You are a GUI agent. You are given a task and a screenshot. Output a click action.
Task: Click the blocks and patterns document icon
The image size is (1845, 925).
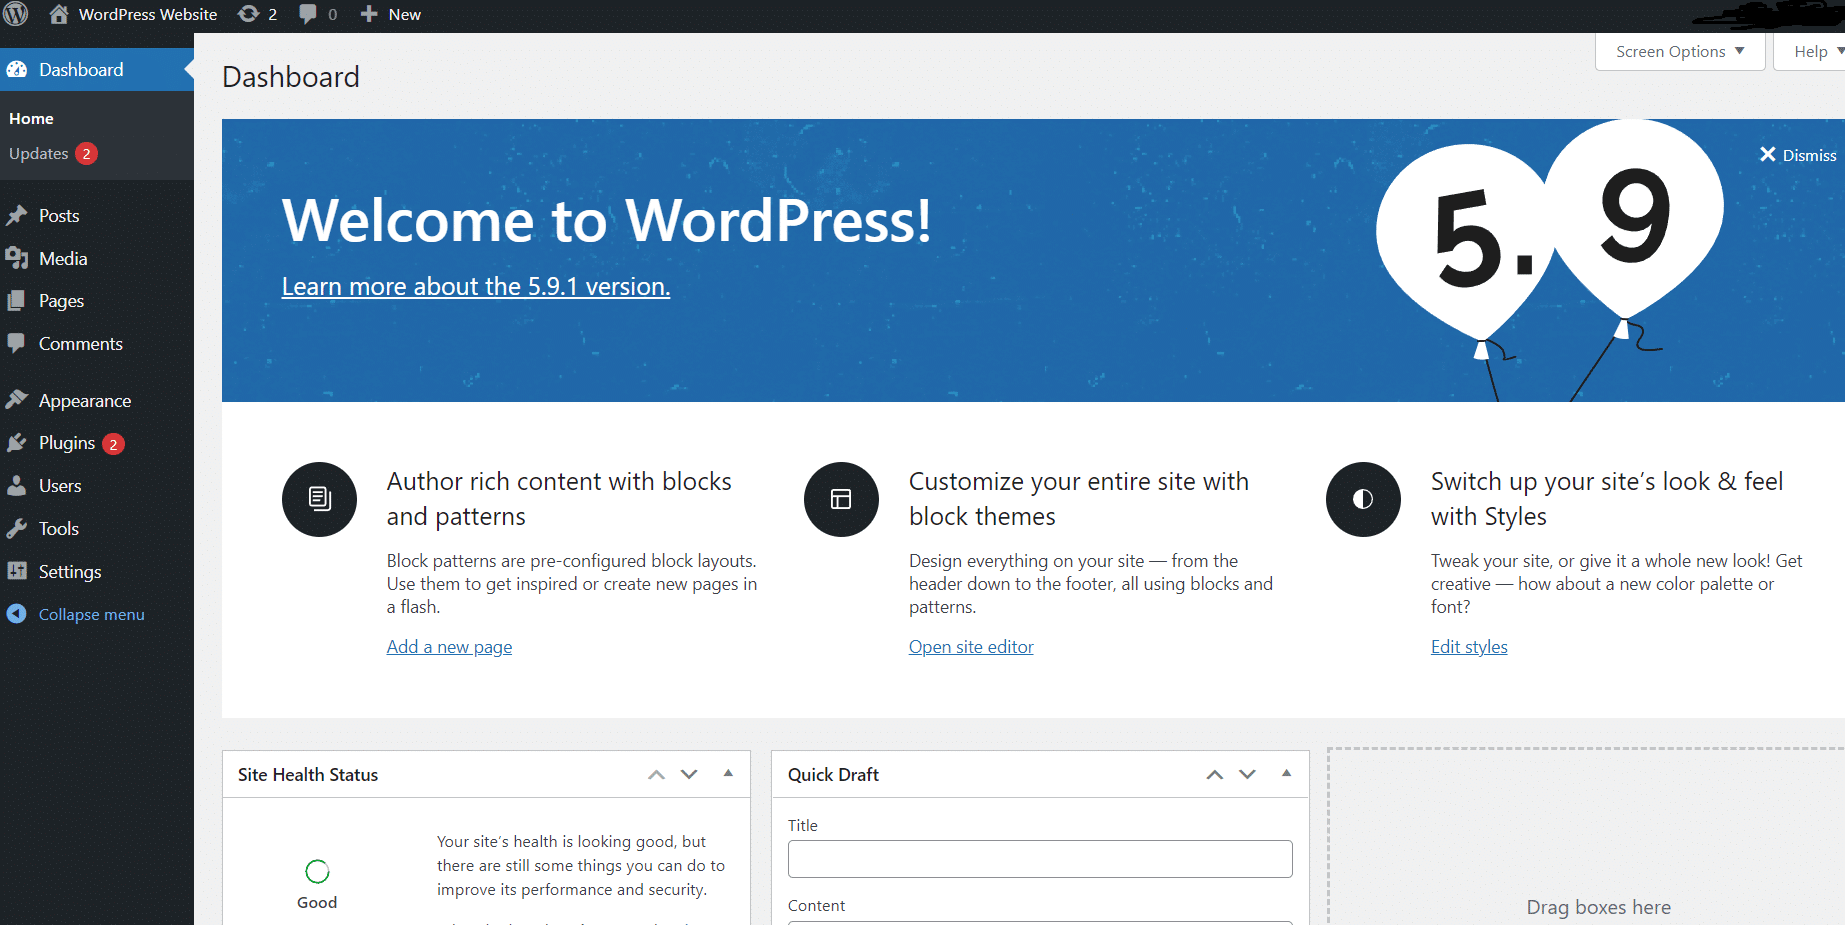click(319, 499)
